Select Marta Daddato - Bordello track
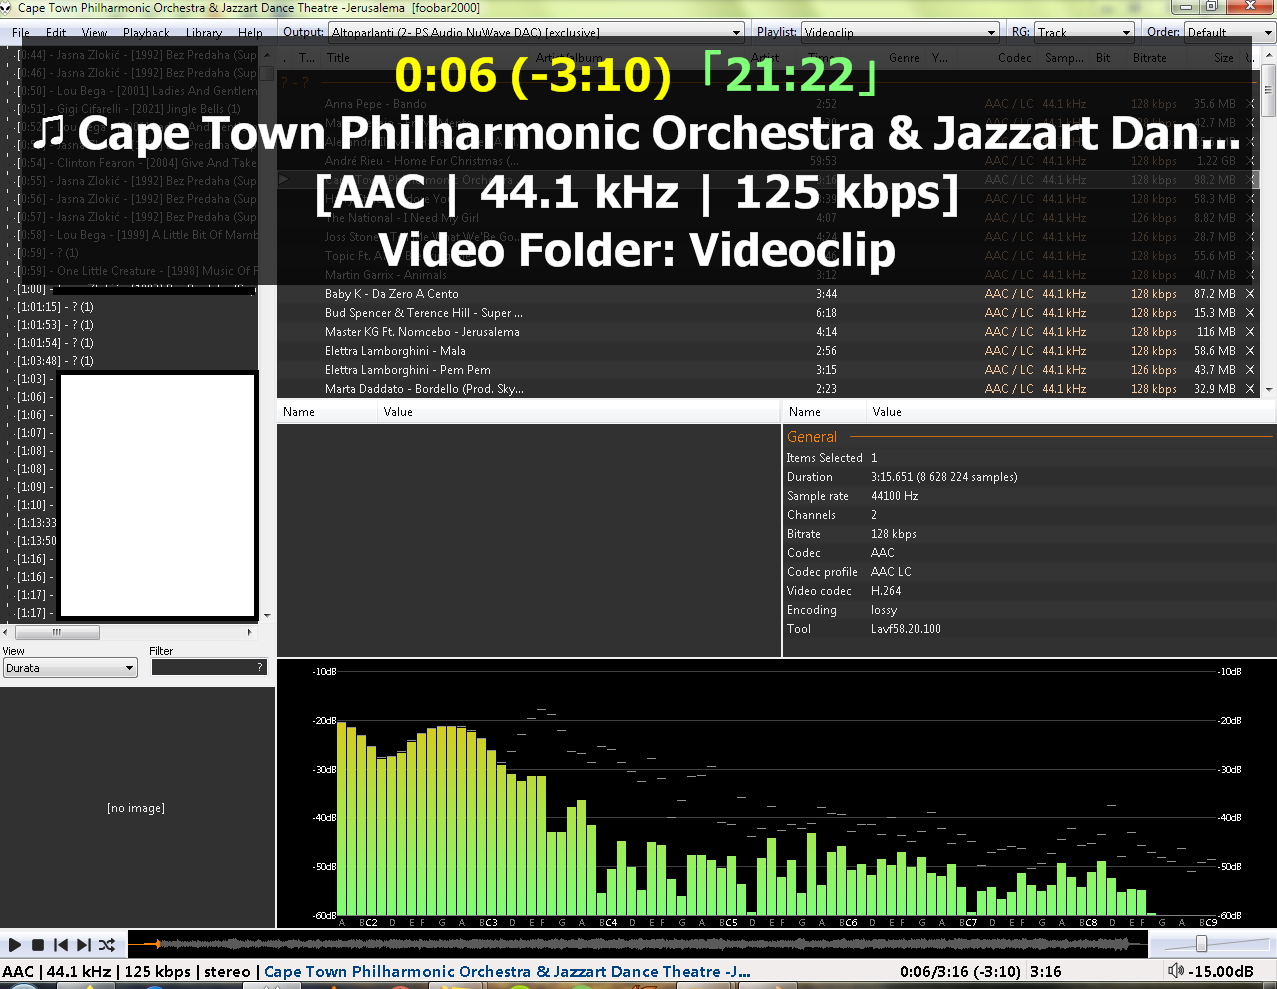1277x989 pixels. 424,389
